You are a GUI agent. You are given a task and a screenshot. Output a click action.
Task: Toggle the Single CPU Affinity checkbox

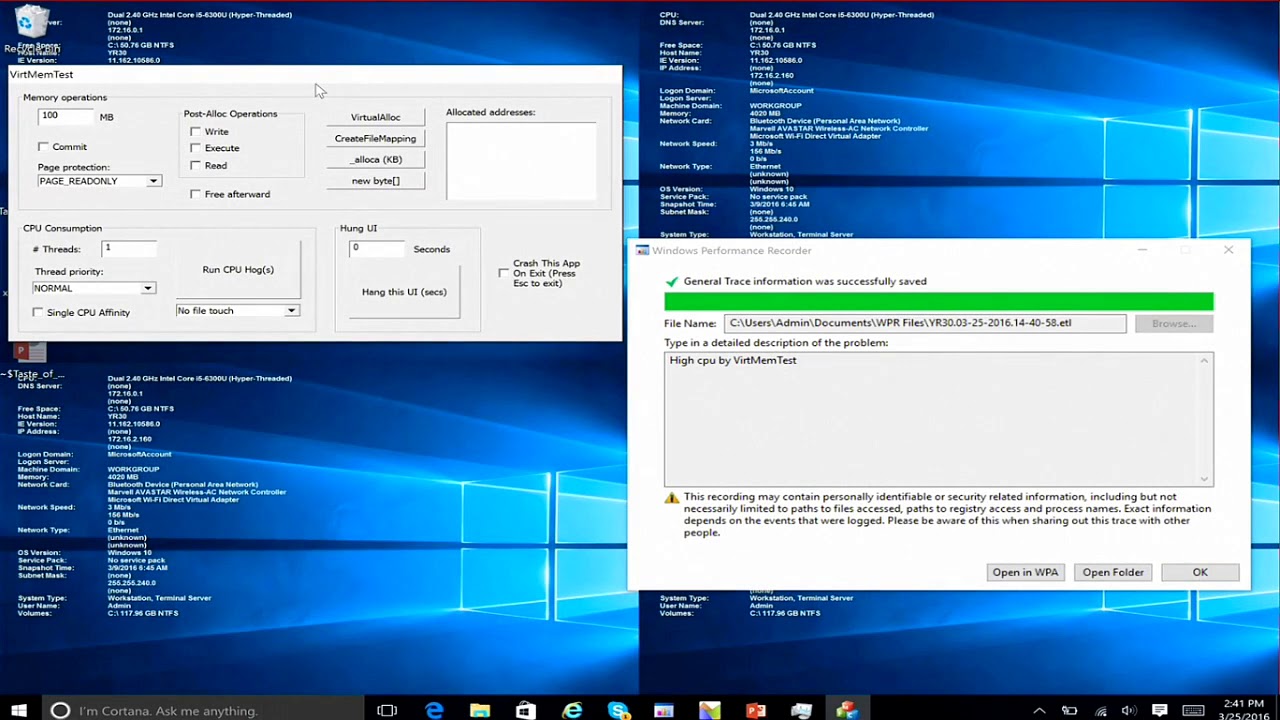tap(38, 312)
